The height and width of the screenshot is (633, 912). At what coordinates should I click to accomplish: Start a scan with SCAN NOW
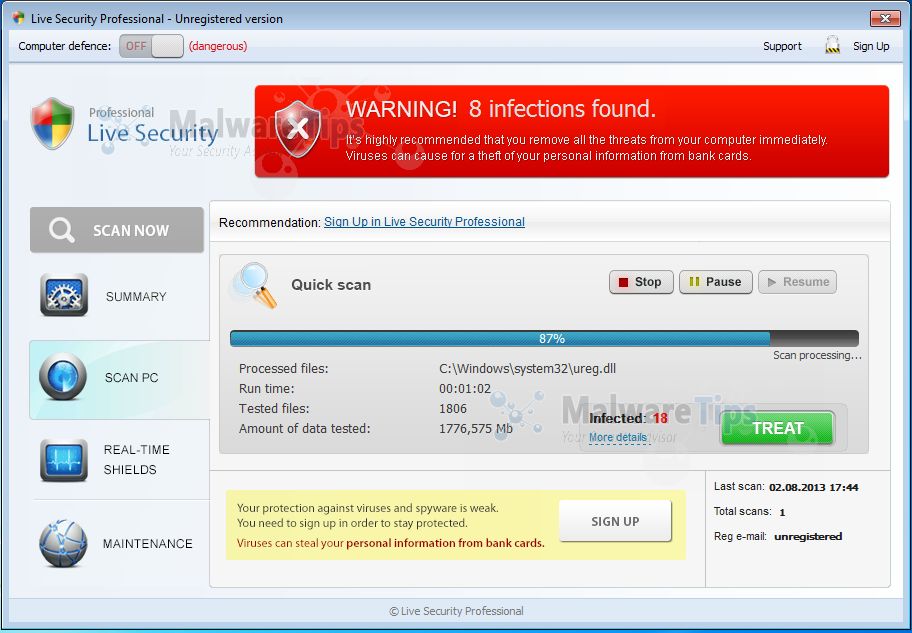click(x=117, y=230)
